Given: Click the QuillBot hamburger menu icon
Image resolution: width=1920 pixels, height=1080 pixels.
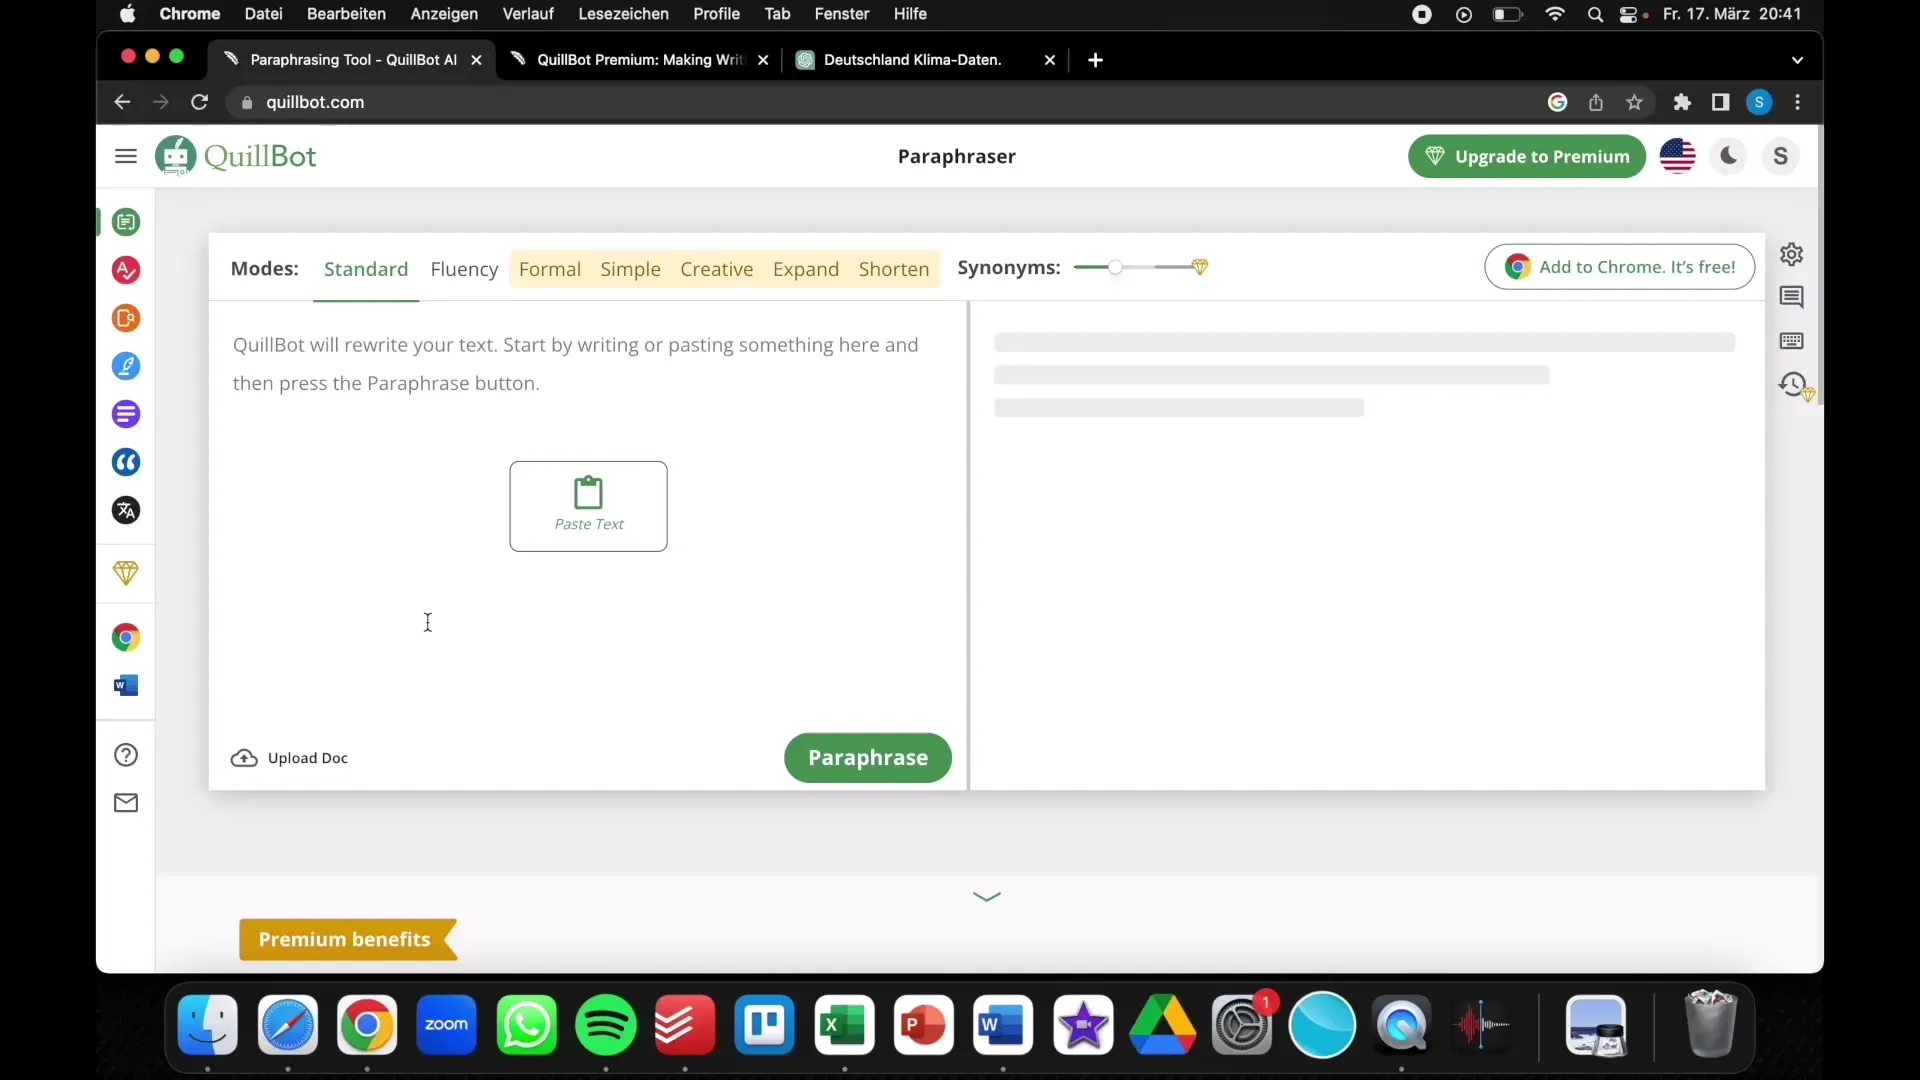Looking at the screenshot, I should pos(125,154).
